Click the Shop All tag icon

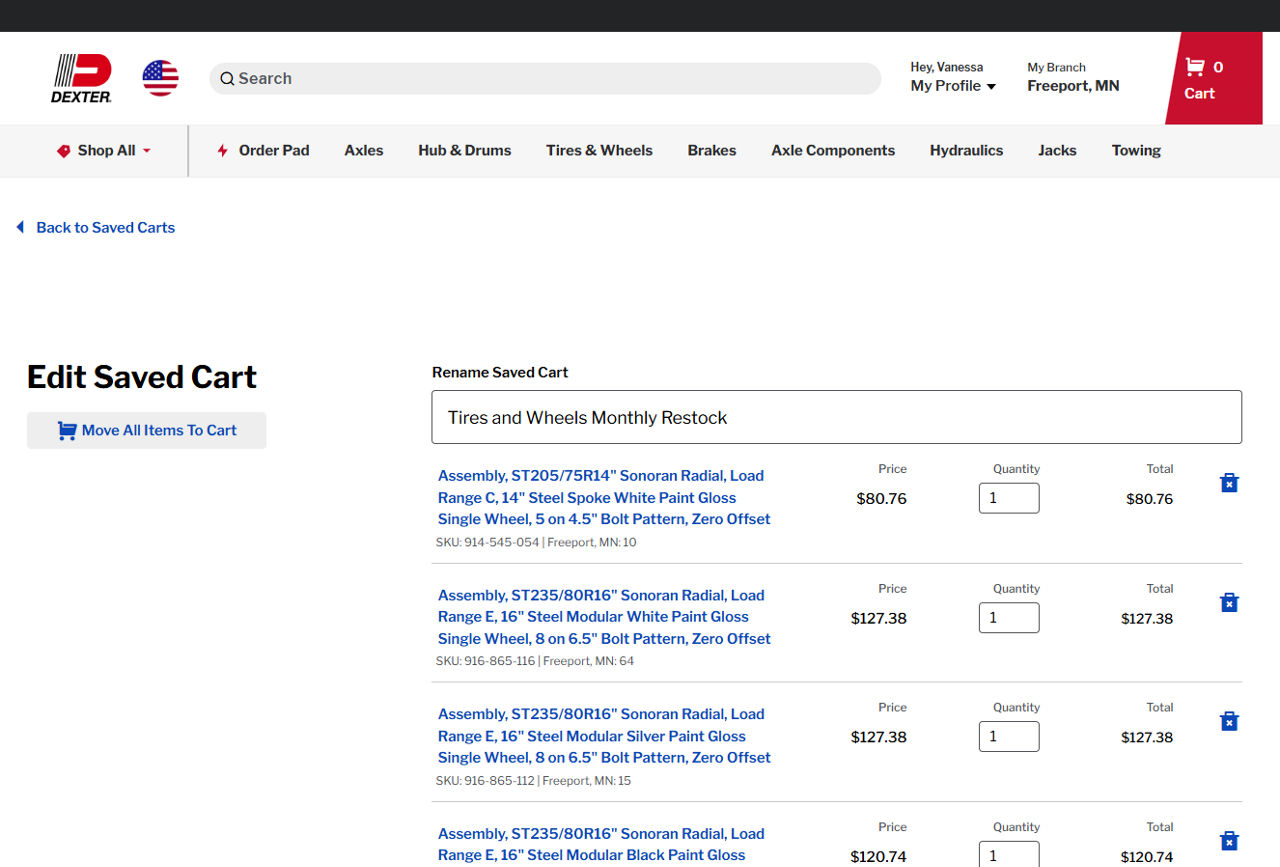coord(64,151)
